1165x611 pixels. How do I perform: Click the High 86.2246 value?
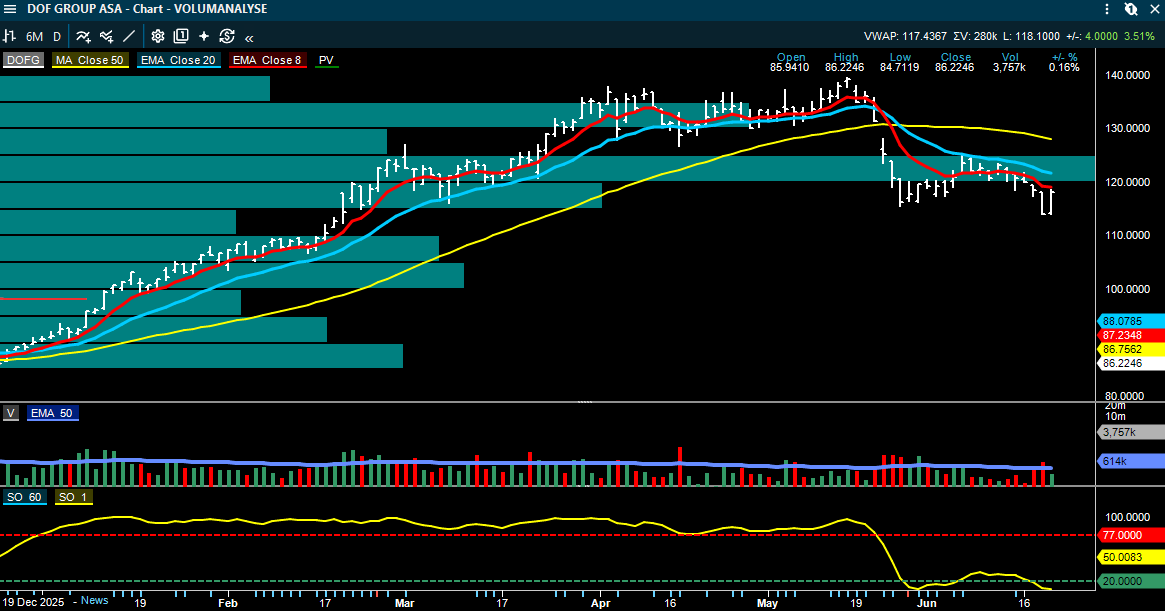coord(845,68)
